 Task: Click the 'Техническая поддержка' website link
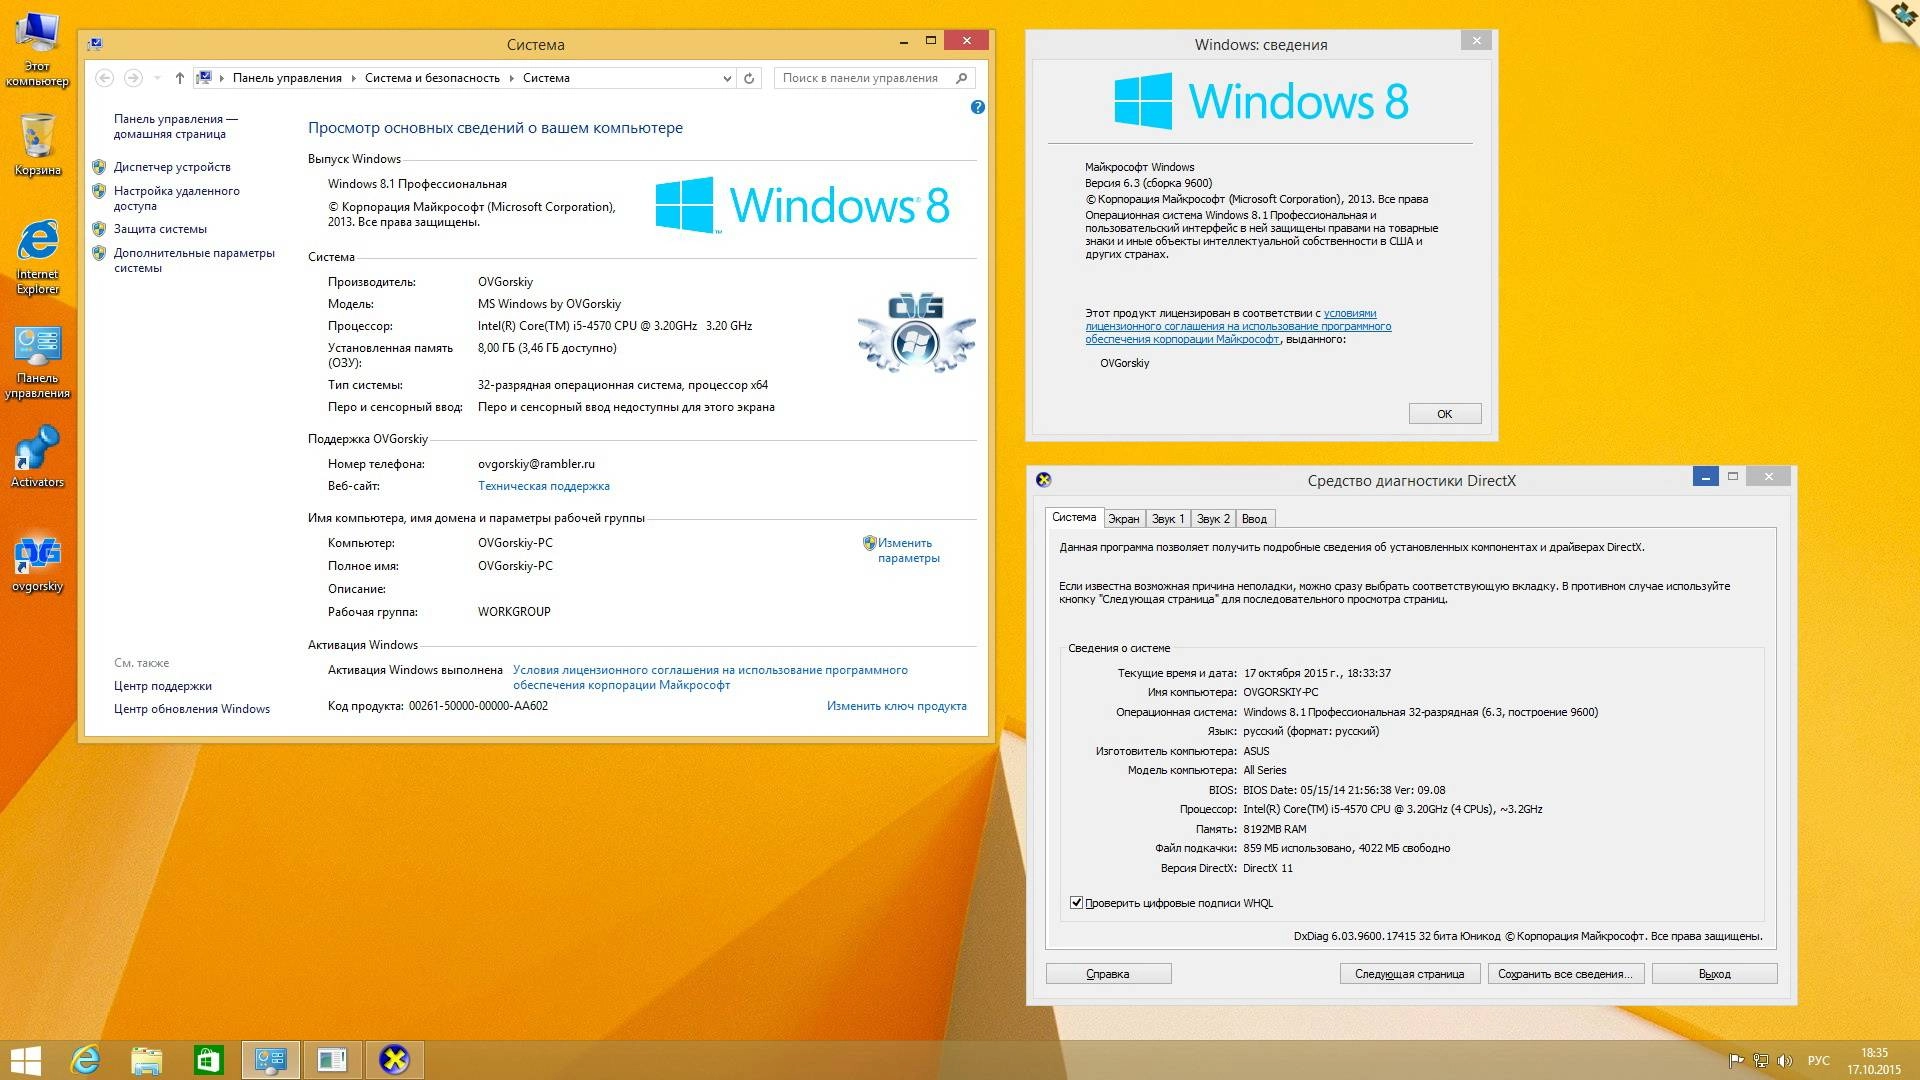544,486
